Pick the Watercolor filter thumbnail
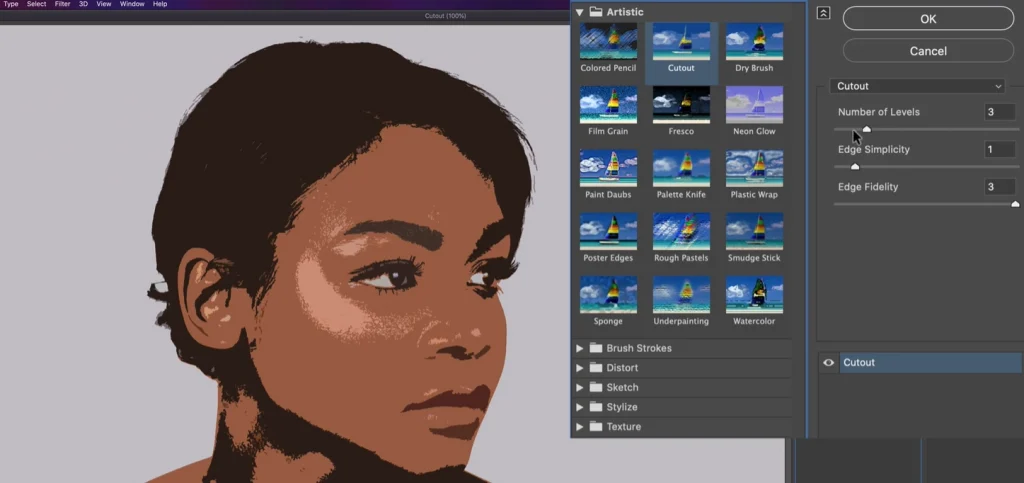1024x483 pixels. point(754,294)
